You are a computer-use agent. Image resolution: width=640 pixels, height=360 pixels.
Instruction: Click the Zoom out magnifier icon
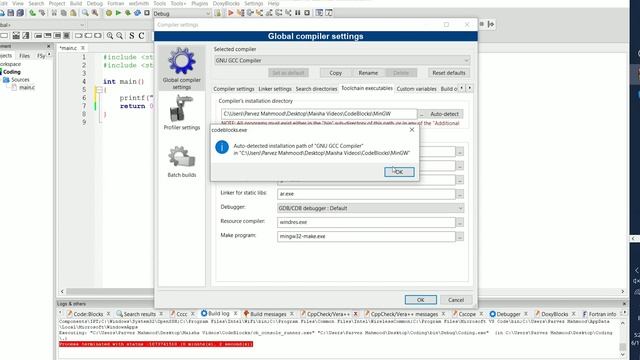119,36
